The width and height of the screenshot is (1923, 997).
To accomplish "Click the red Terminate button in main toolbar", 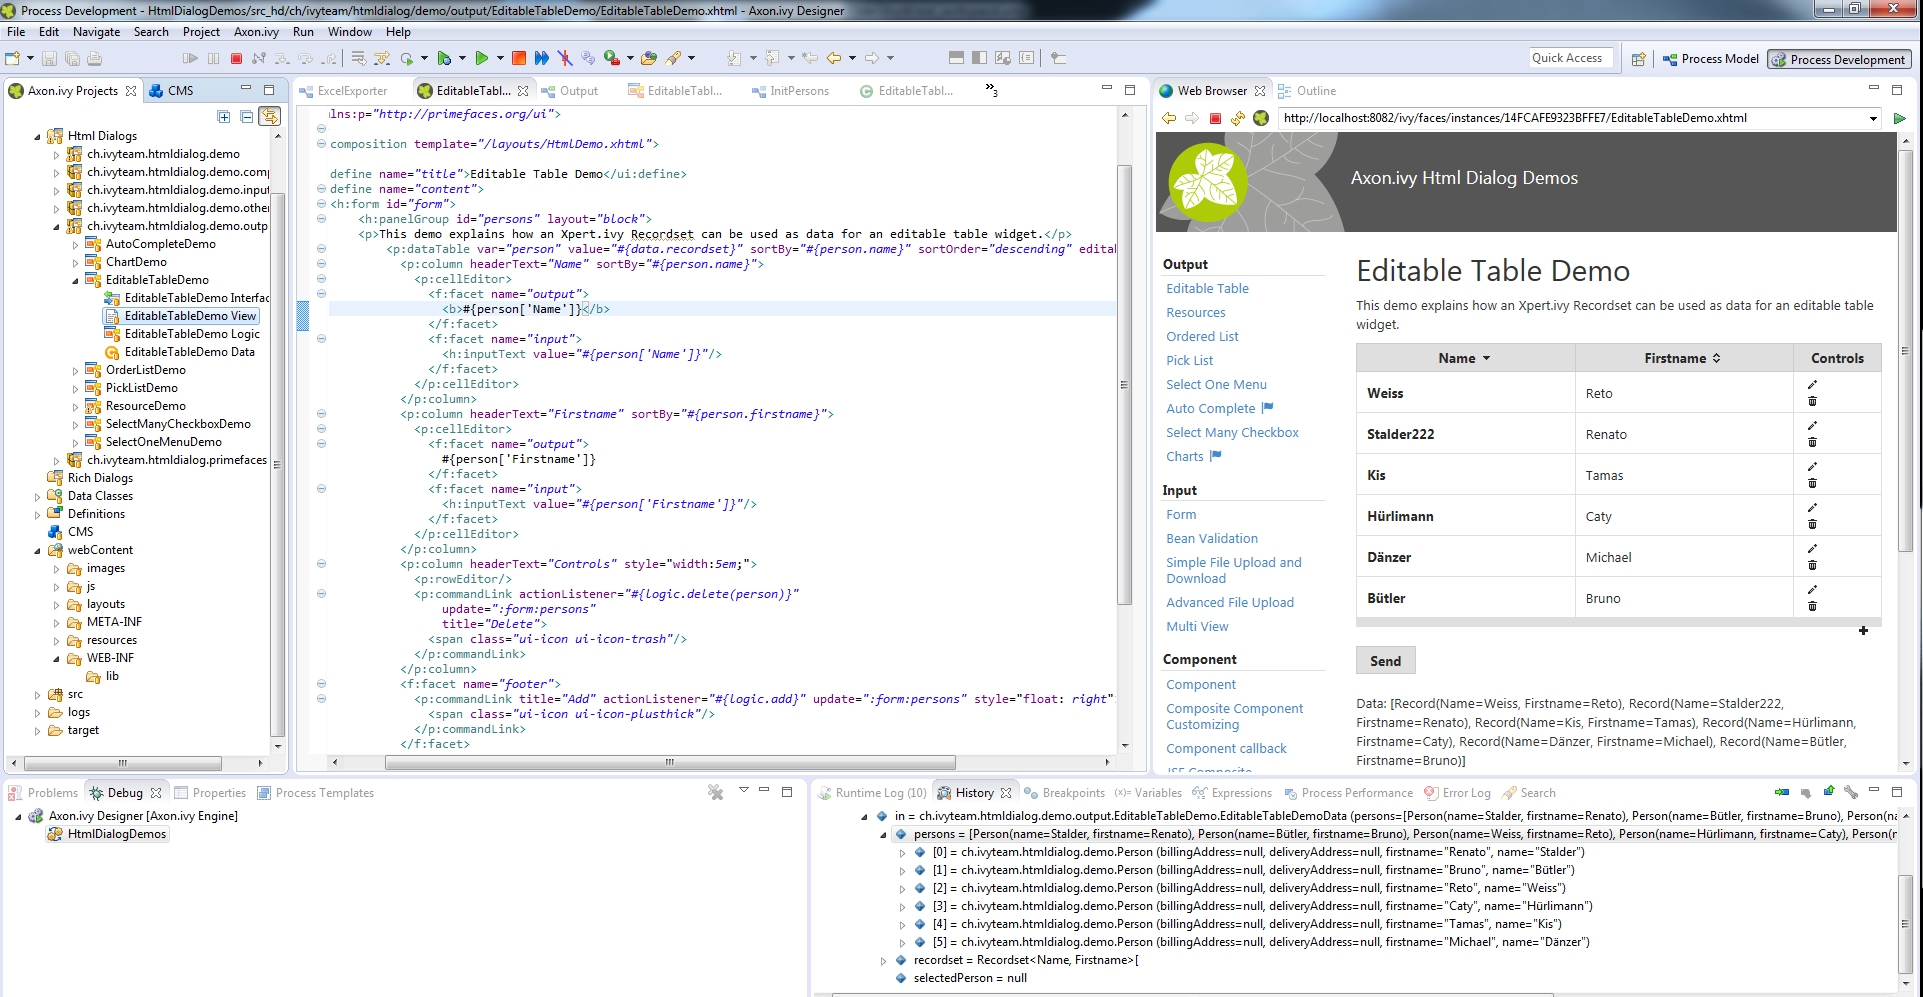I will click(236, 59).
